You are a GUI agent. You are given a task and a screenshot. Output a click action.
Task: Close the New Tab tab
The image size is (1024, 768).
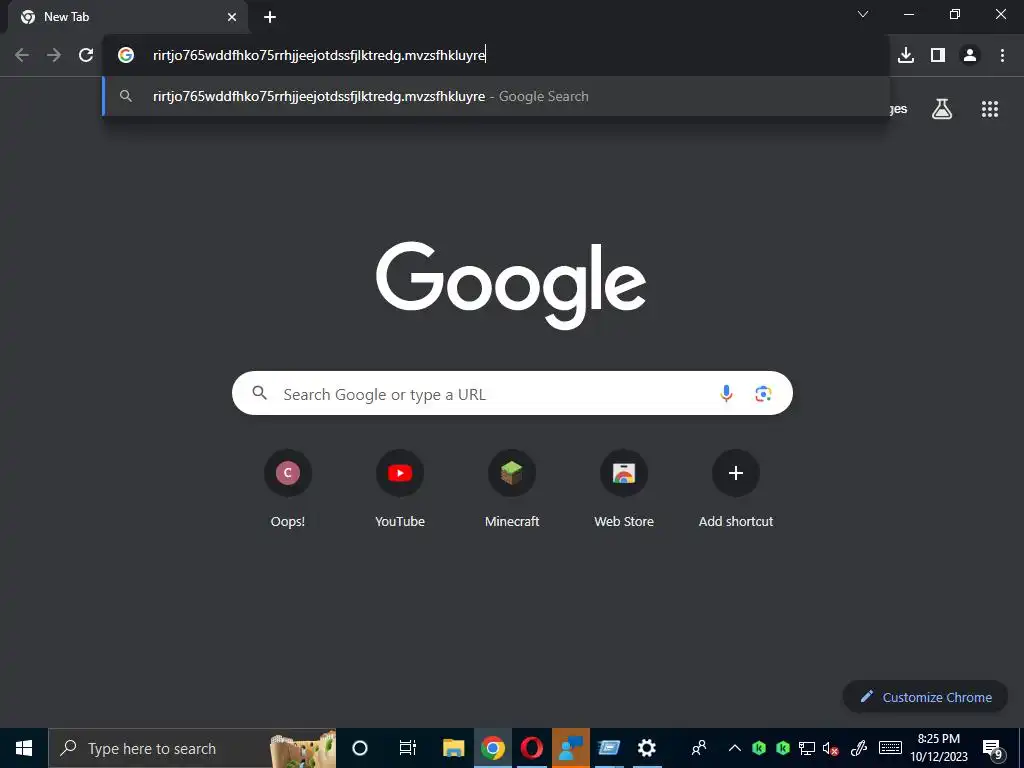(232, 17)
